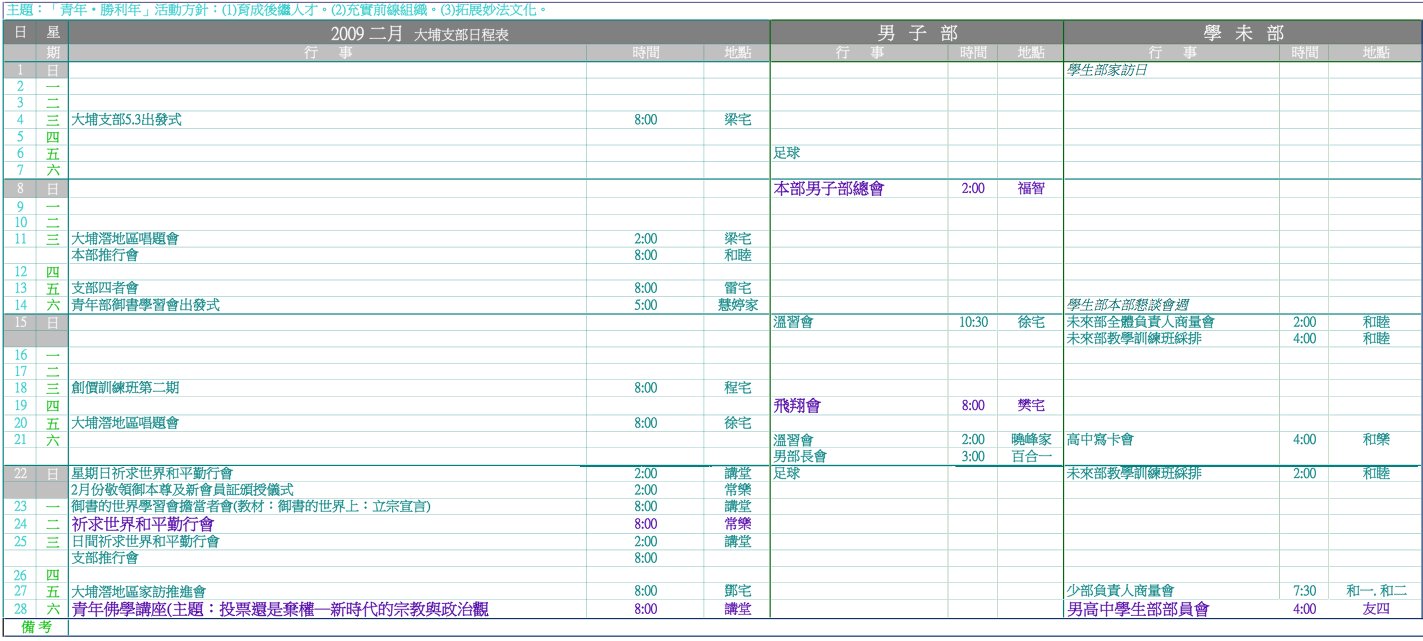Viewport: 1423px width, 641px height.
Task: Click the '大埔支部5.3出發式' event cell
Action: (x=127, y=120)
